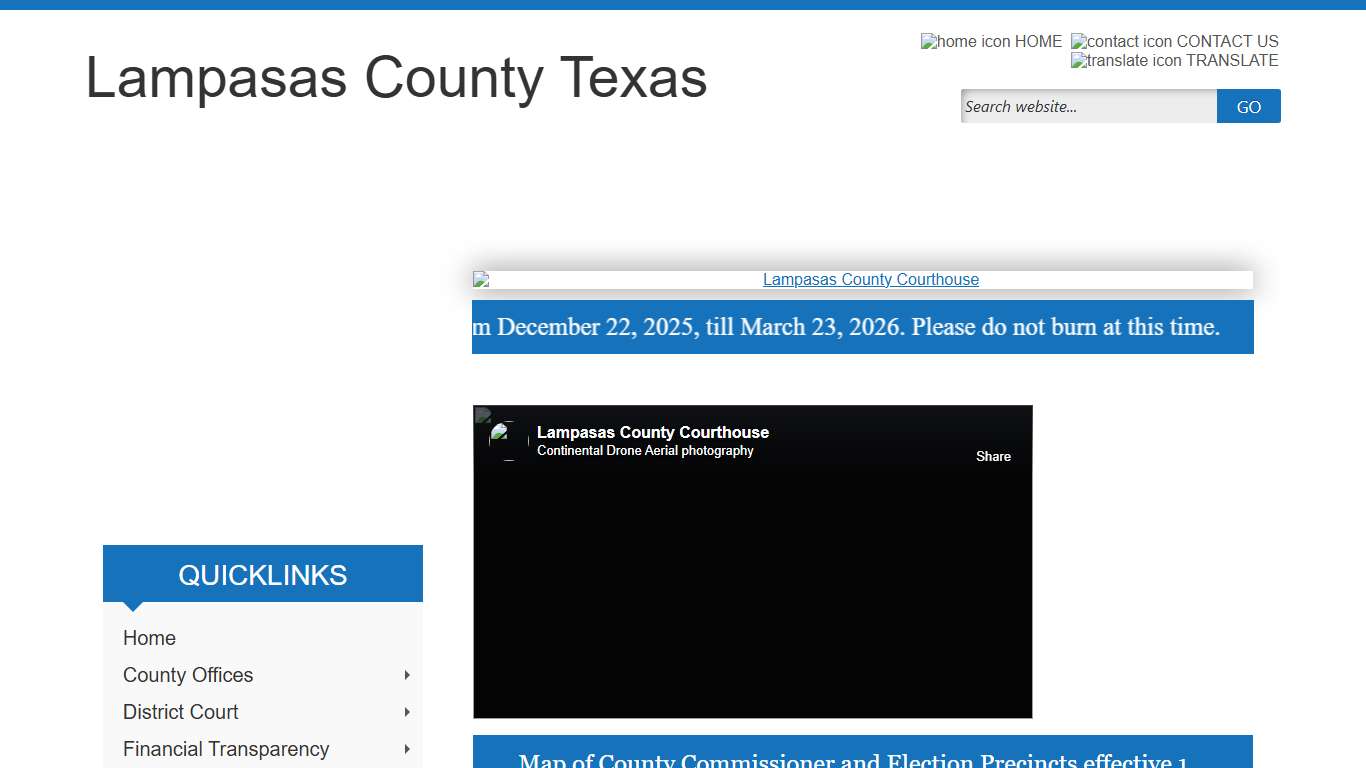The image size is (1366, 768).
Task: Open the HOME navigation item
Action: (1036, 41)
